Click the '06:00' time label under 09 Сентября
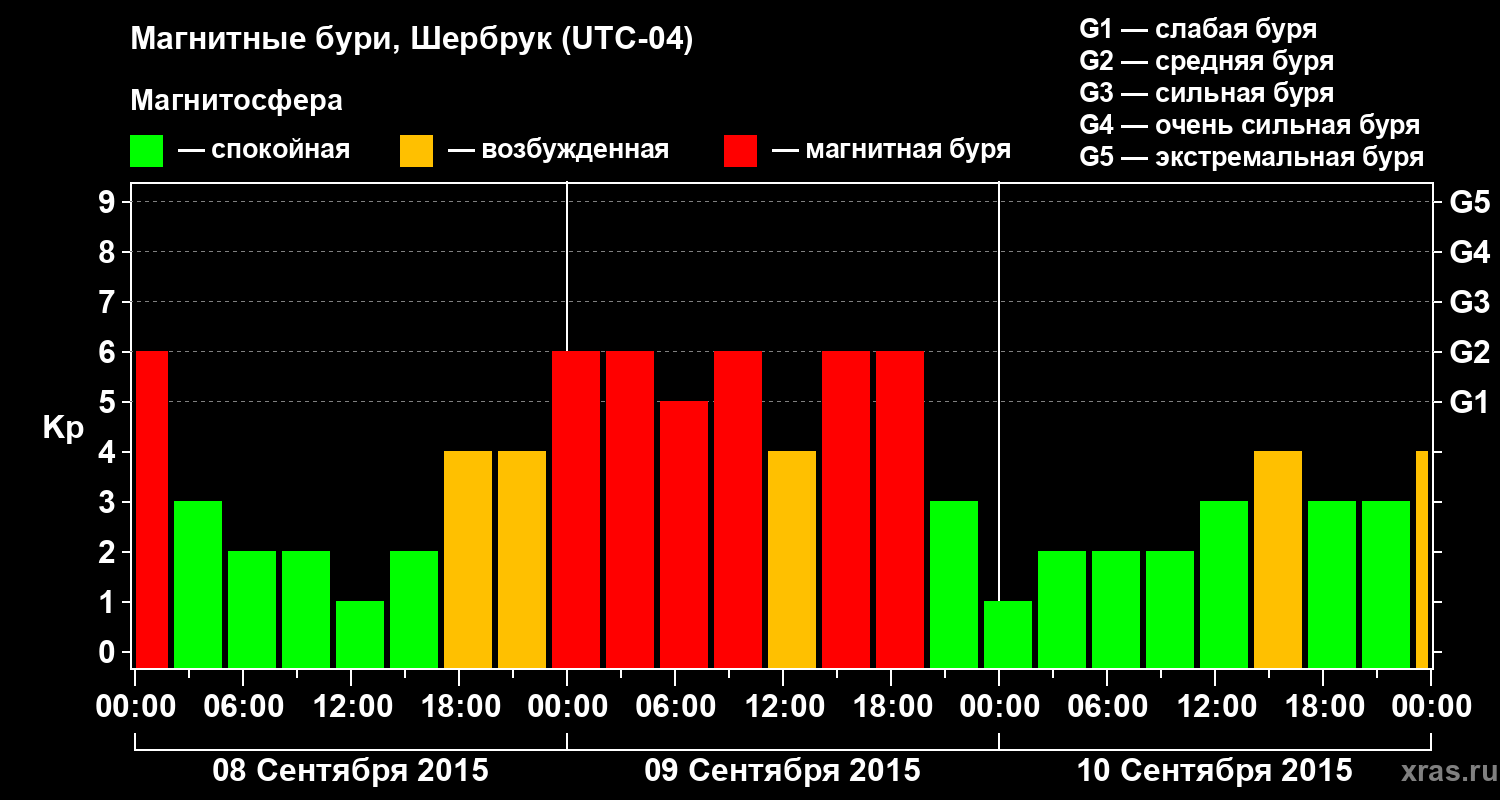 pyautogui.click(x=675, y=706)
